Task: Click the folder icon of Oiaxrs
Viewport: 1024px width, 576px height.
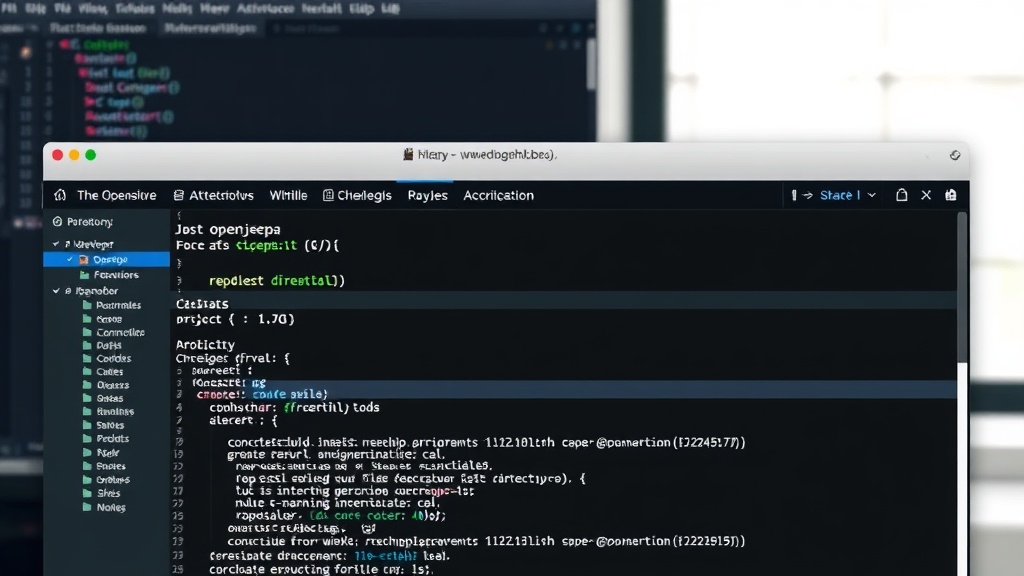Action: [87, 385]
